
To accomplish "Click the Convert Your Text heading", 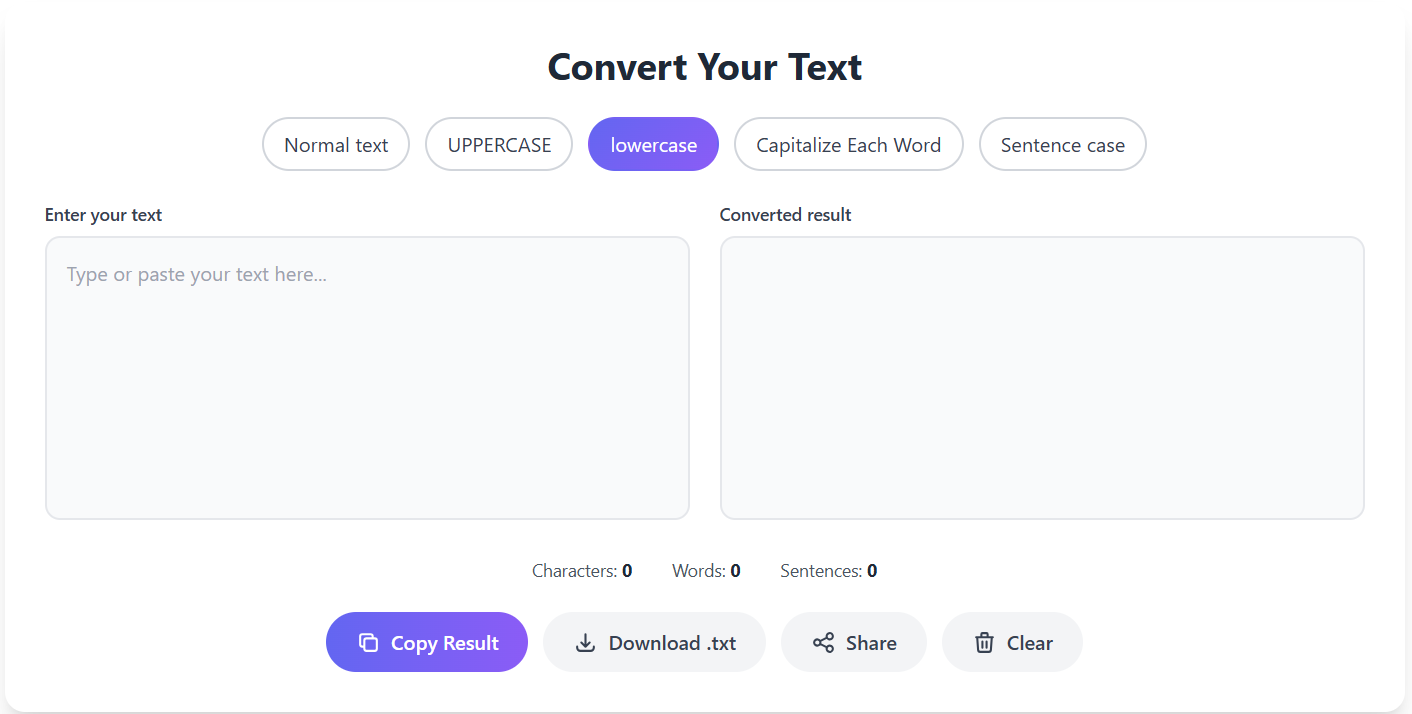I will 704,67.
